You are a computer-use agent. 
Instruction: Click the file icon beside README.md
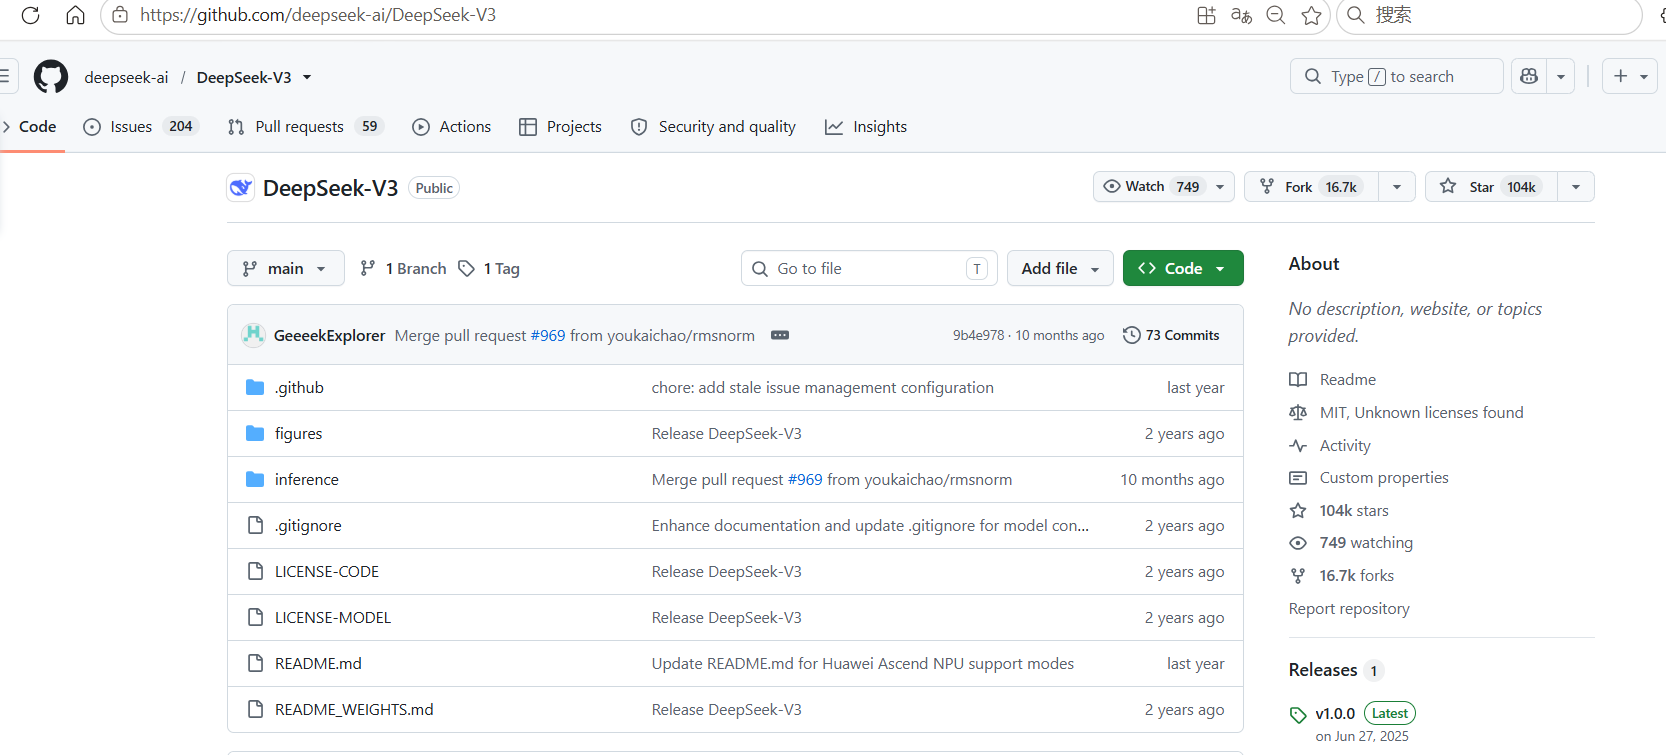(x=255, y=663)
